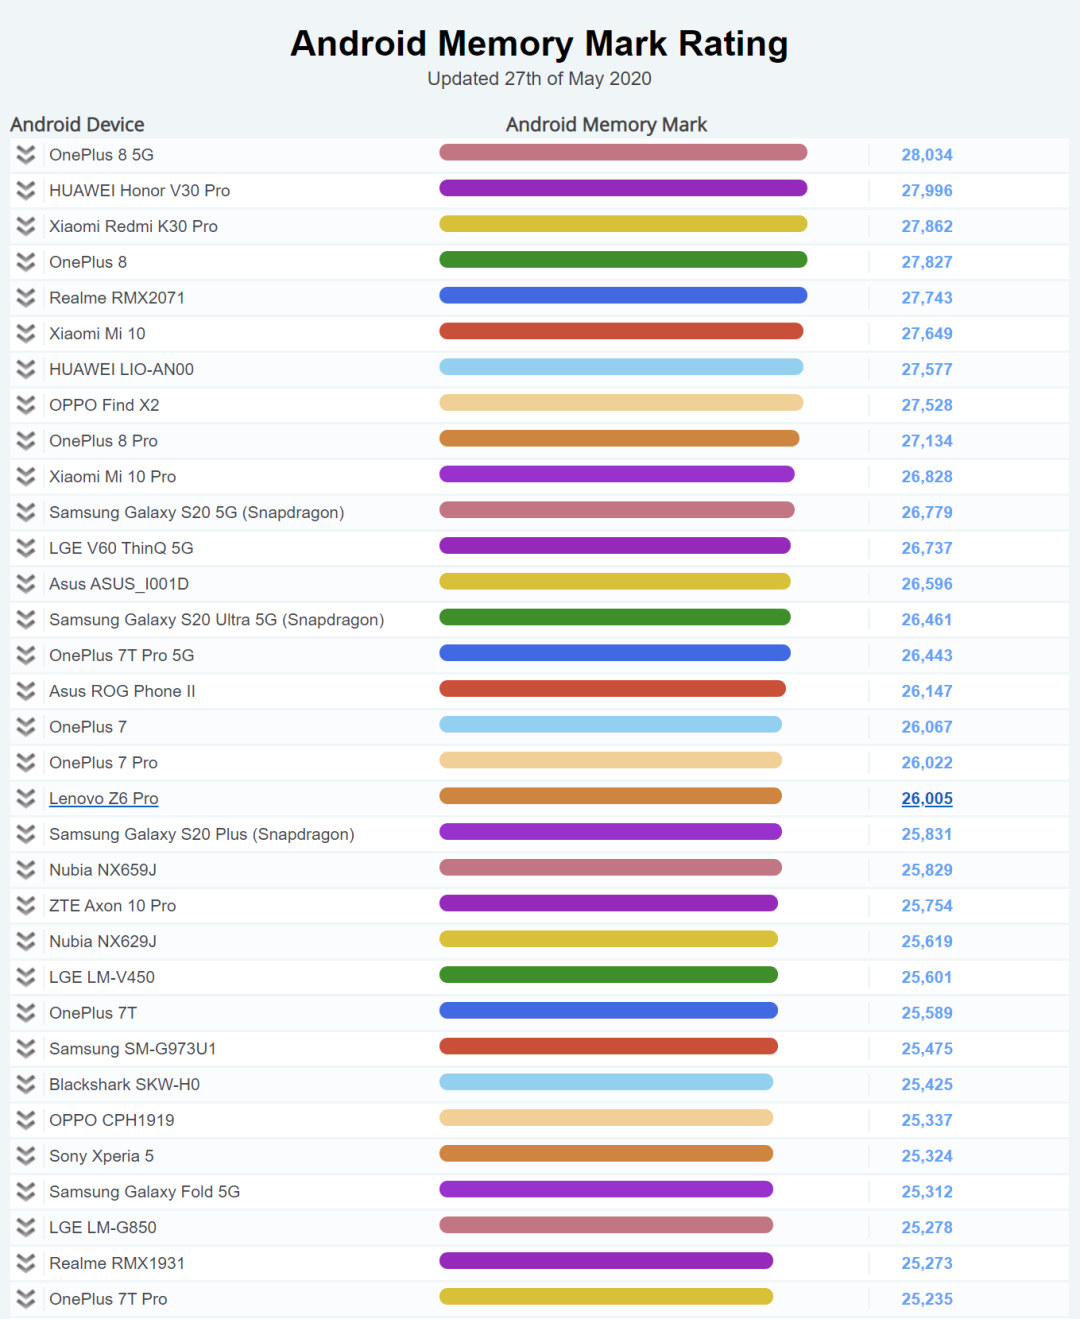
Task: Click the yellow bar for Nubia NX629J
Action: (608, 939)
